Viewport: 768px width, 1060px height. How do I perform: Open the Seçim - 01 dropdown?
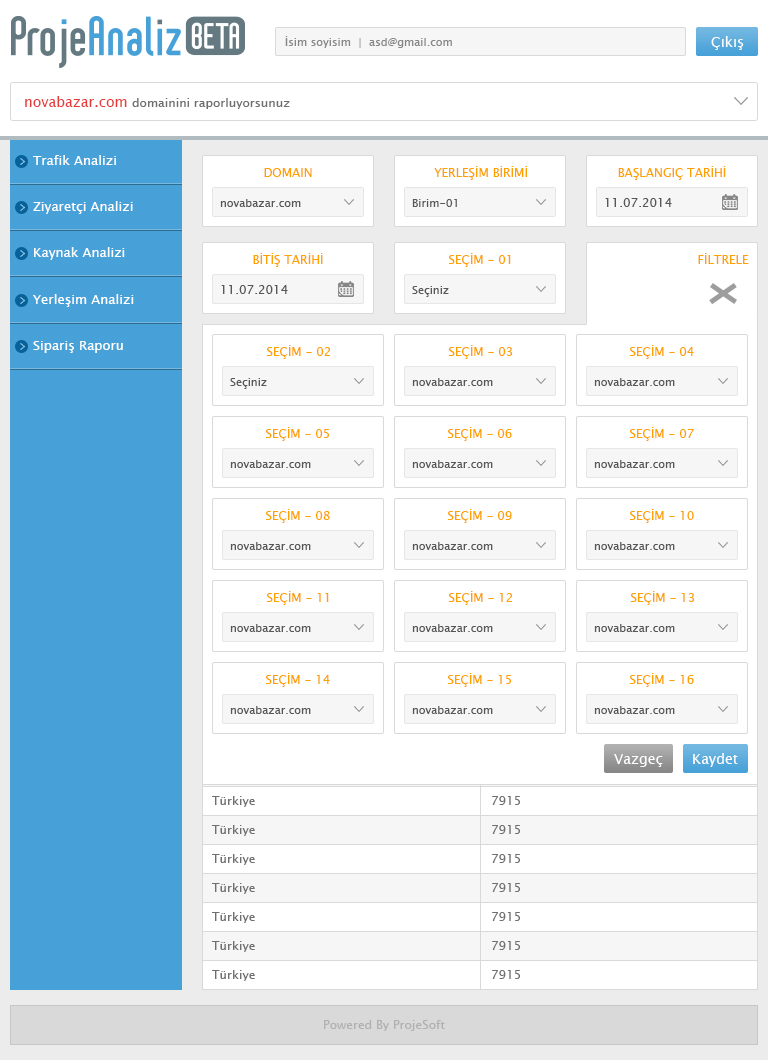480,290
